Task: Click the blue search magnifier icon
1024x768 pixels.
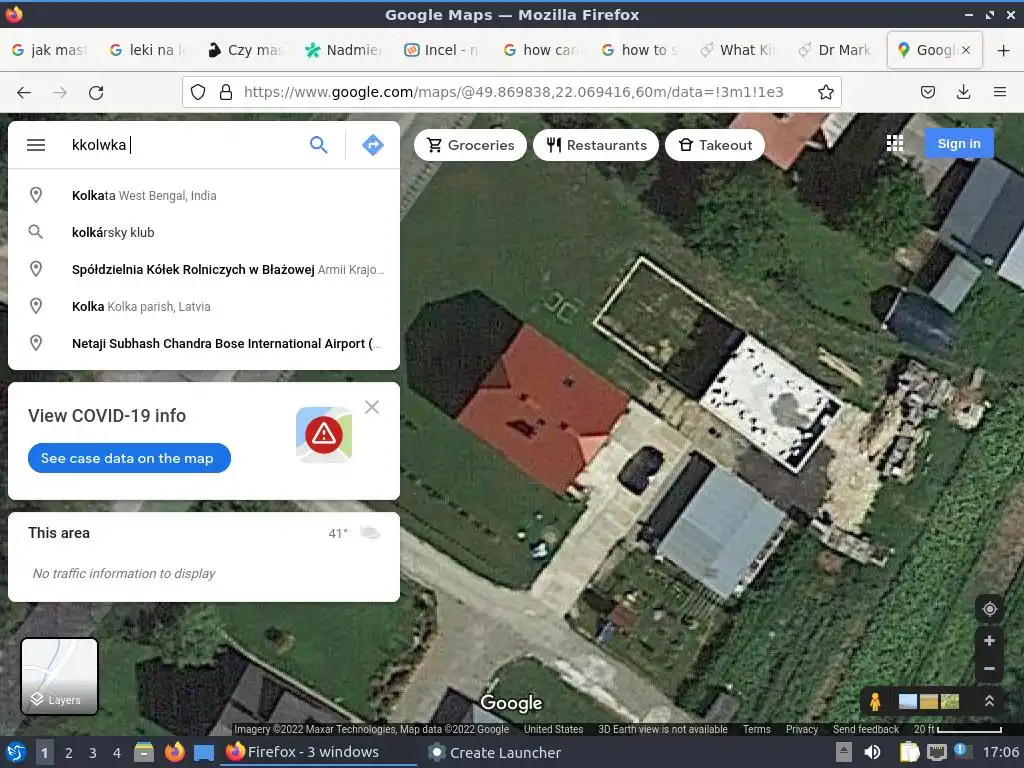Action: [x=319, y=145]
